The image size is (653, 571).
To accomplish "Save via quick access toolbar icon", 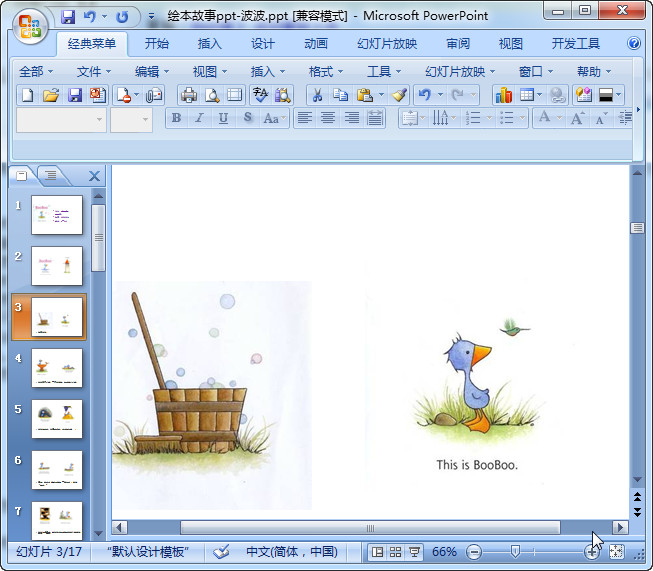I will (x=68, y=17).
